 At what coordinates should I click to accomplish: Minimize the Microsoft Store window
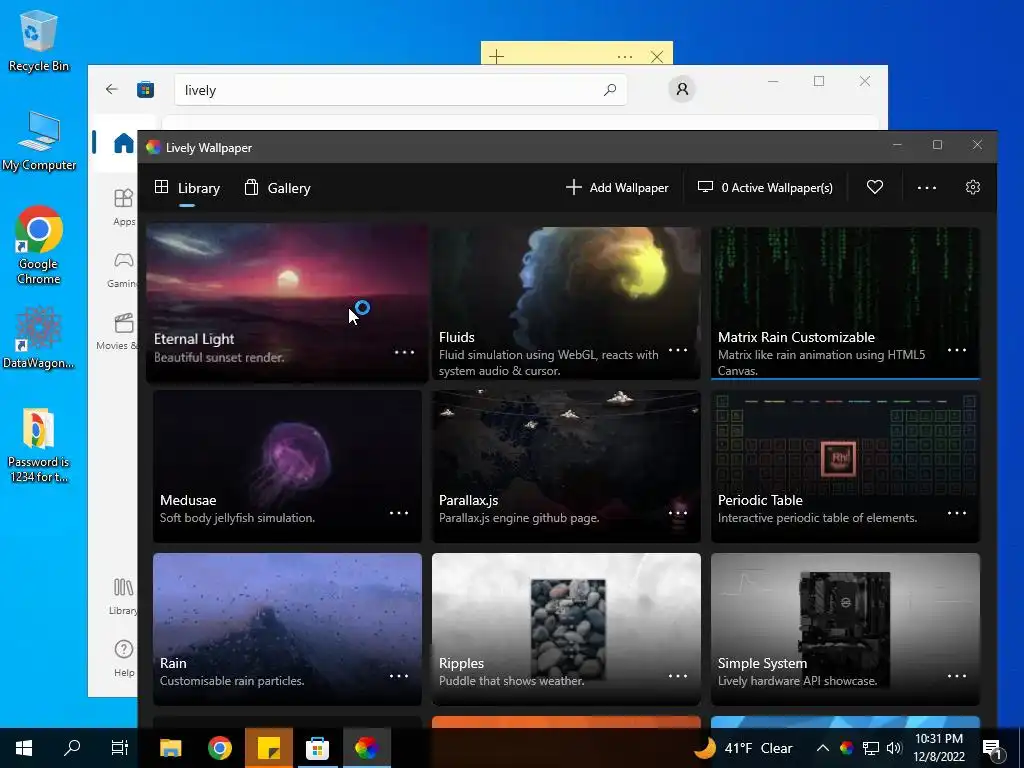[773, 81]
